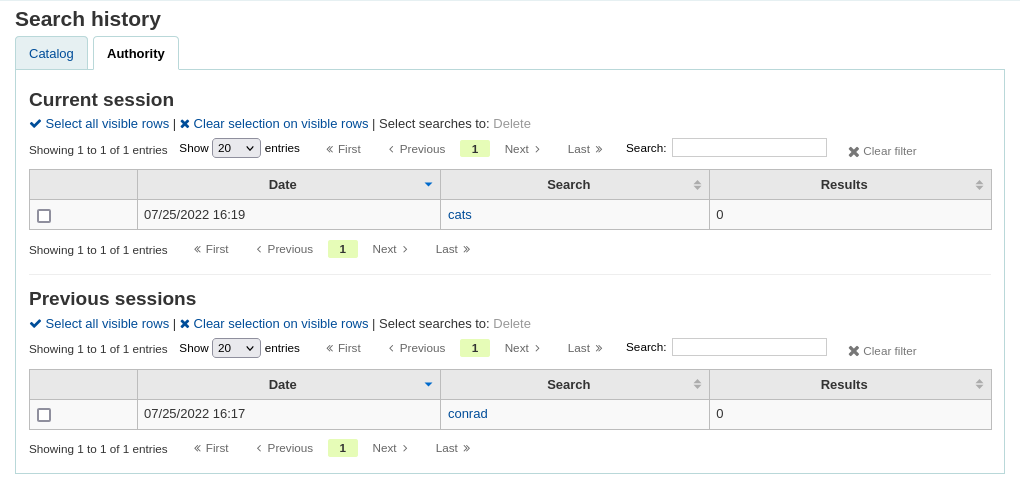Click Clear filter X icon in Current session
This screenshot has width=1020, height=485.
pyautogui.click(x=854, y=152)
